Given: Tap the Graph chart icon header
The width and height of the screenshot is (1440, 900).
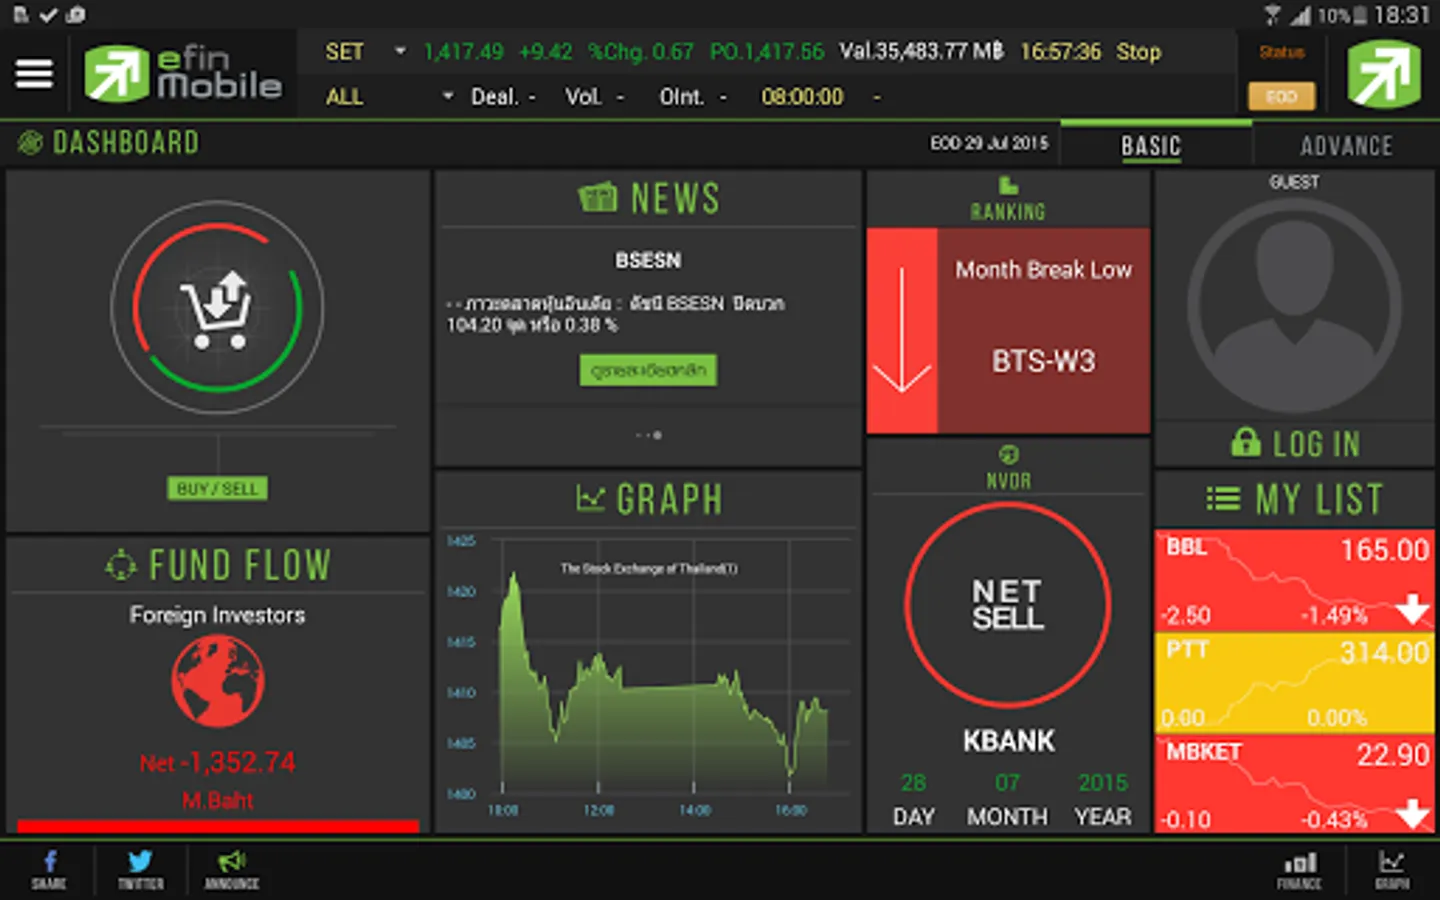Looking at the screenshot, I should pos(591,498).
